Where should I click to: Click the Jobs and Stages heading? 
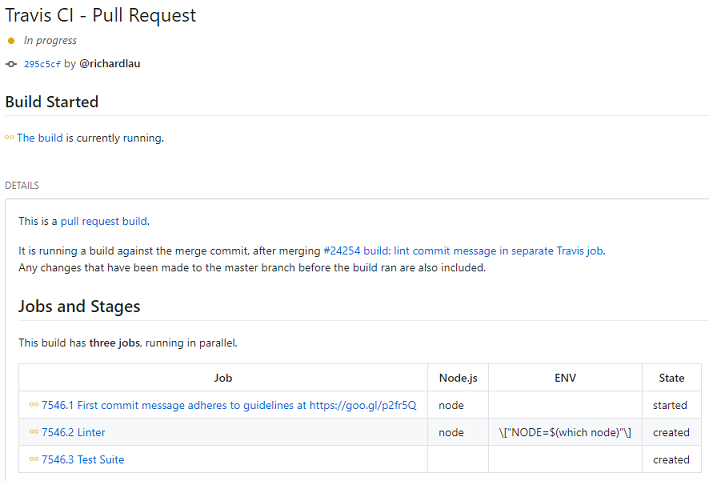[x=79, y=307]
